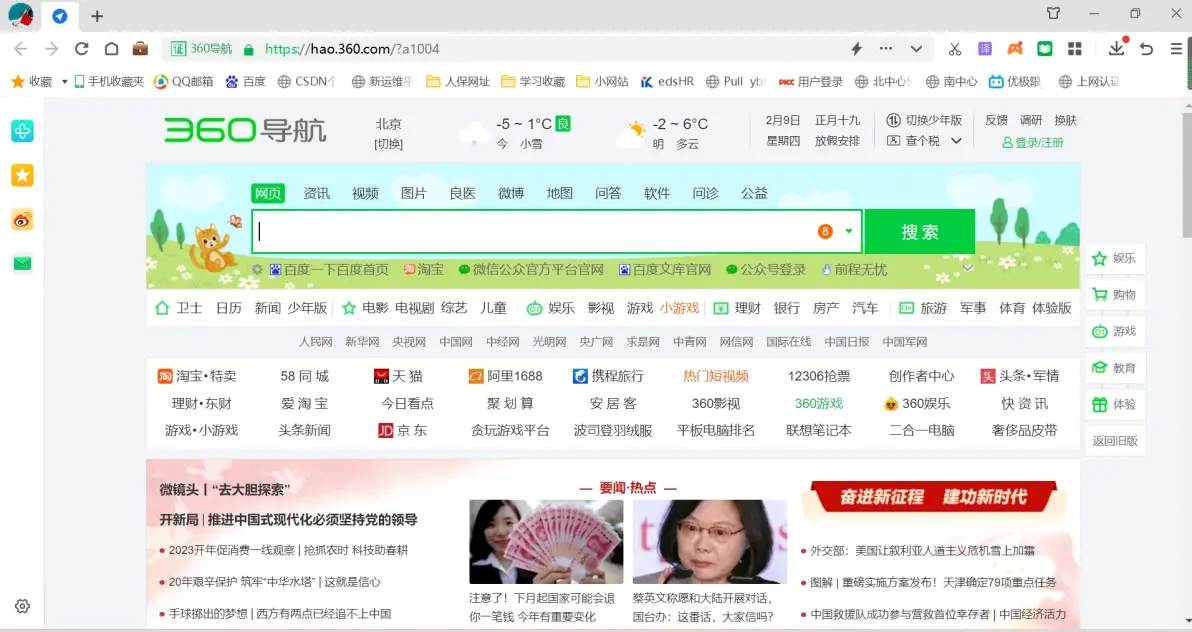Open the Weibo sidebar icon
1192x632 pixels.
(x=22, y=220)
